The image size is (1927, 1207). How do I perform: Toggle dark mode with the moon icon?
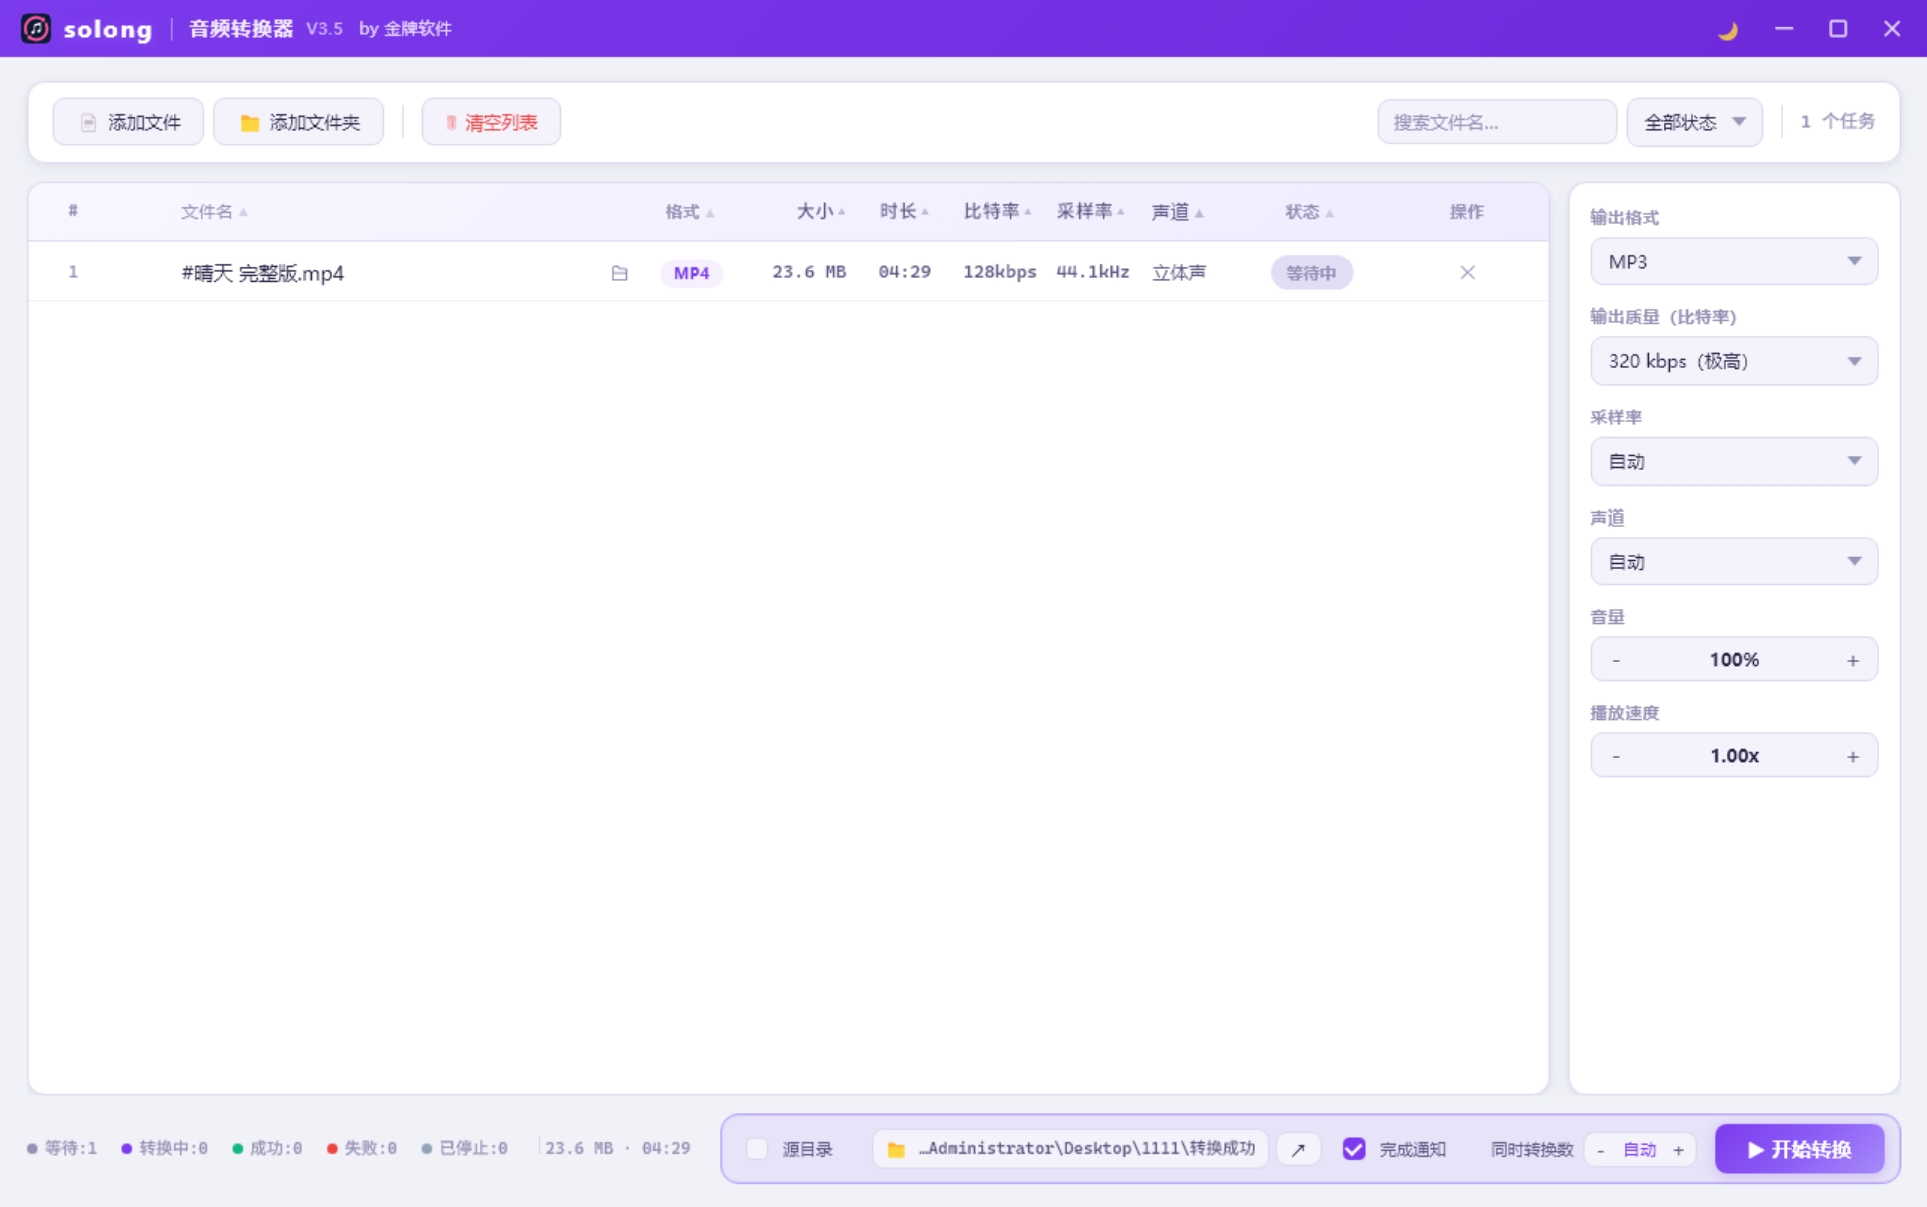1728,29
